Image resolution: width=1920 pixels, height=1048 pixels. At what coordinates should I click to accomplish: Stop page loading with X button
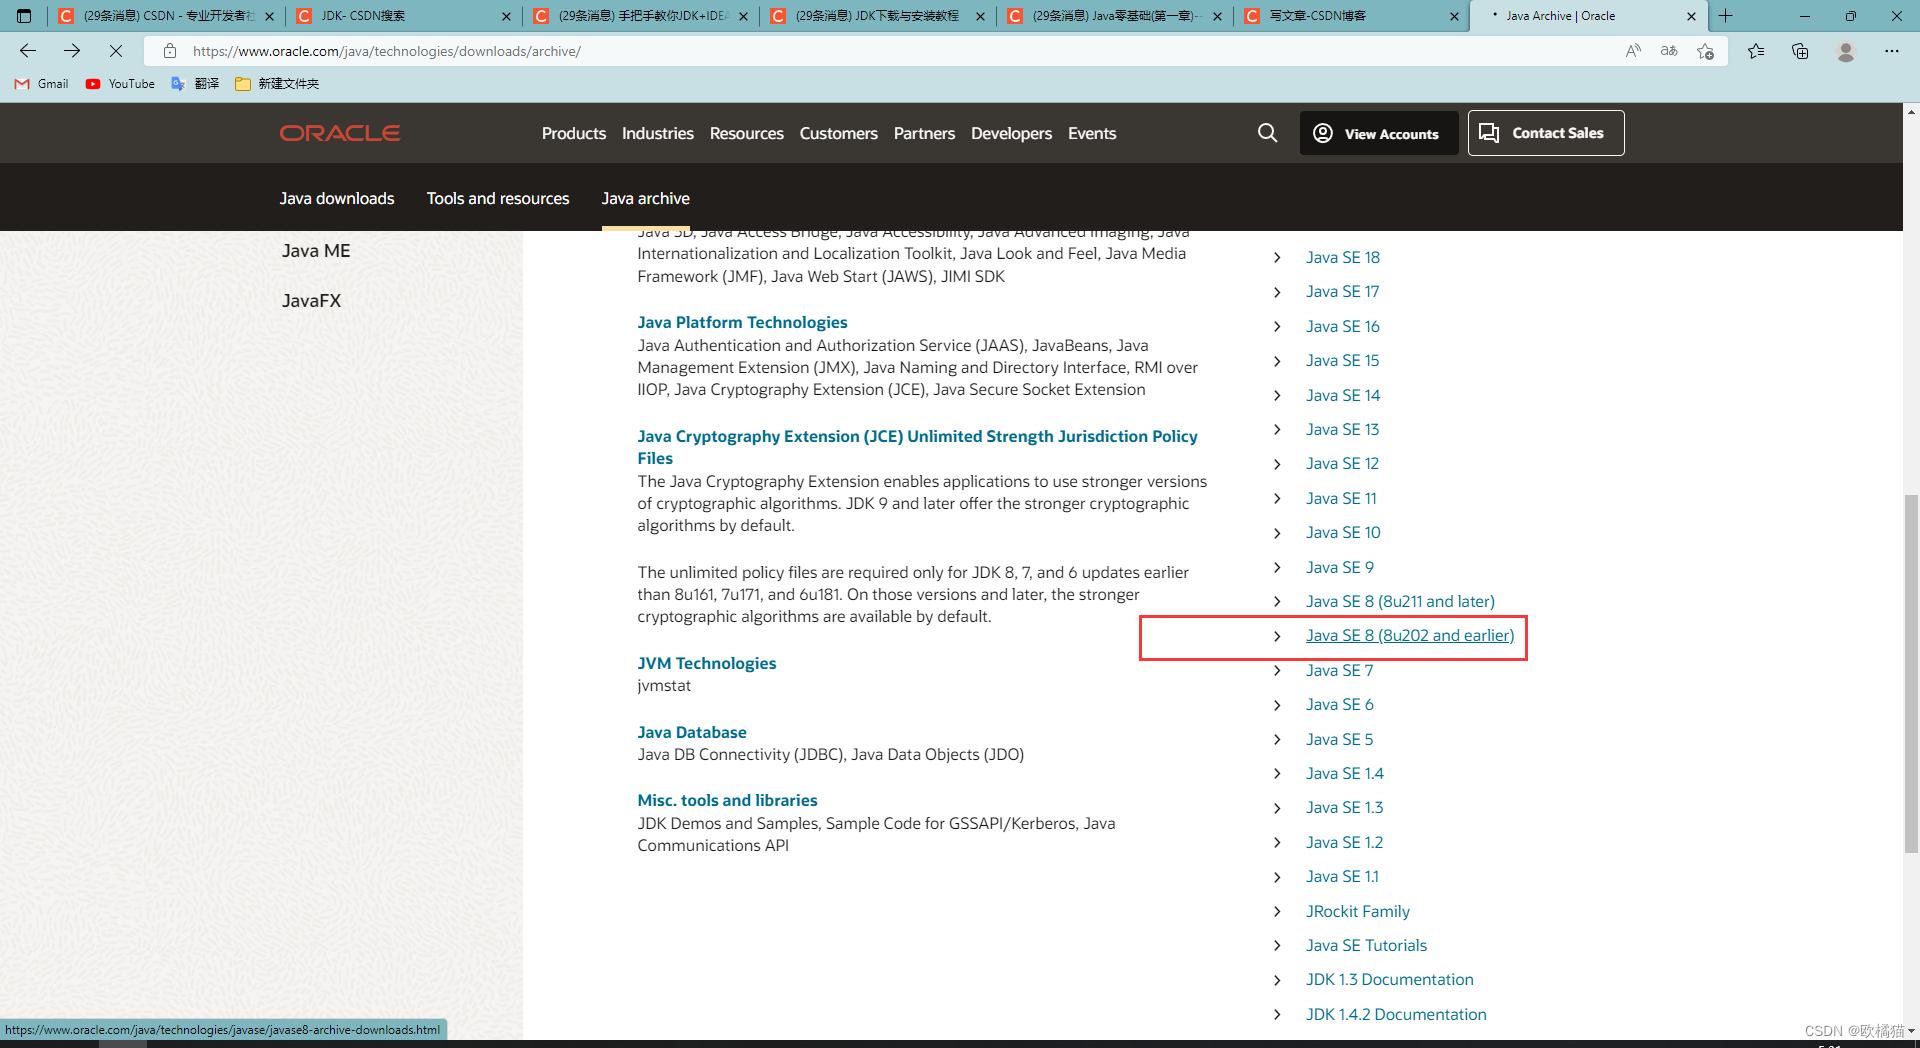pos(116,51)
